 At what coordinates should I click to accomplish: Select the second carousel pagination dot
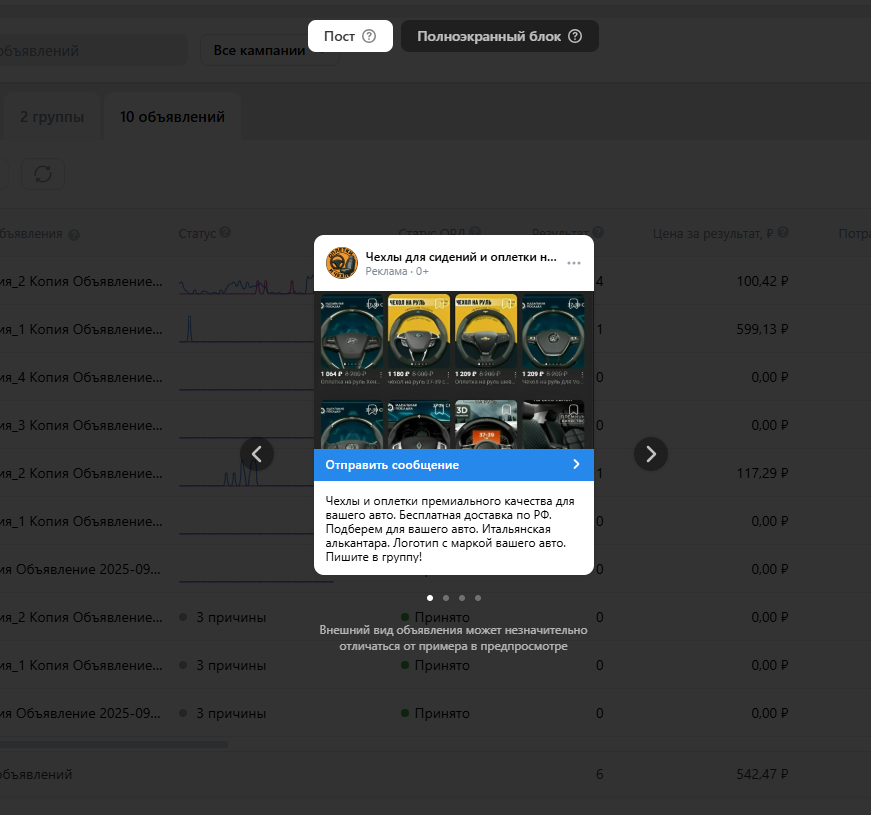point(446,598)
